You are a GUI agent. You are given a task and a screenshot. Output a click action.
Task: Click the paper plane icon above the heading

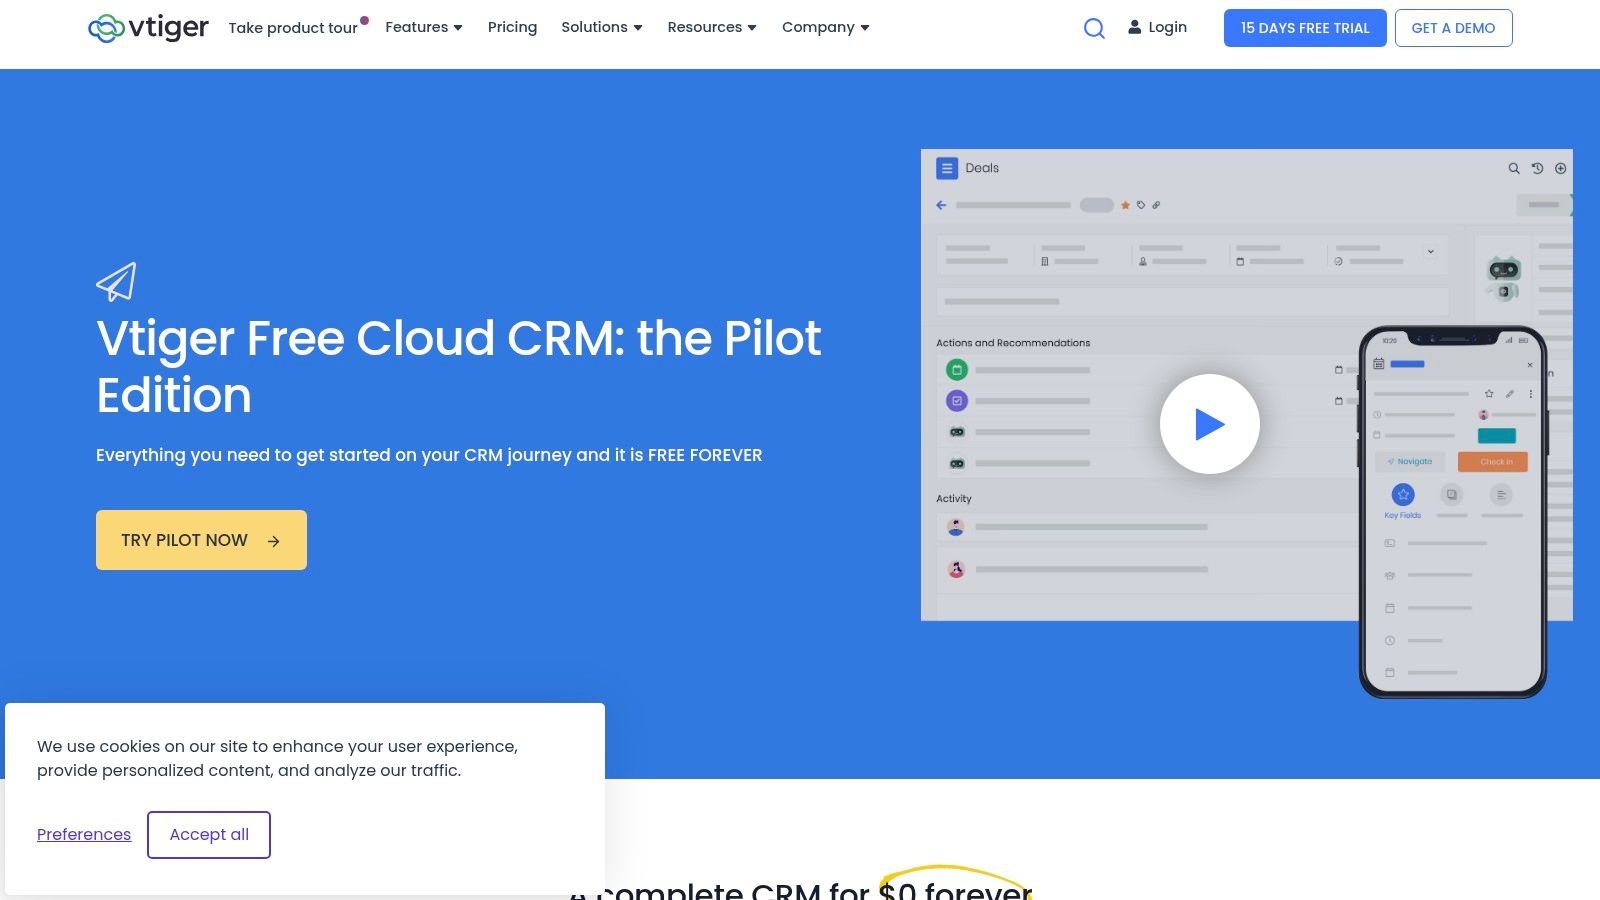pyautogui.click(x=117, y=282)
